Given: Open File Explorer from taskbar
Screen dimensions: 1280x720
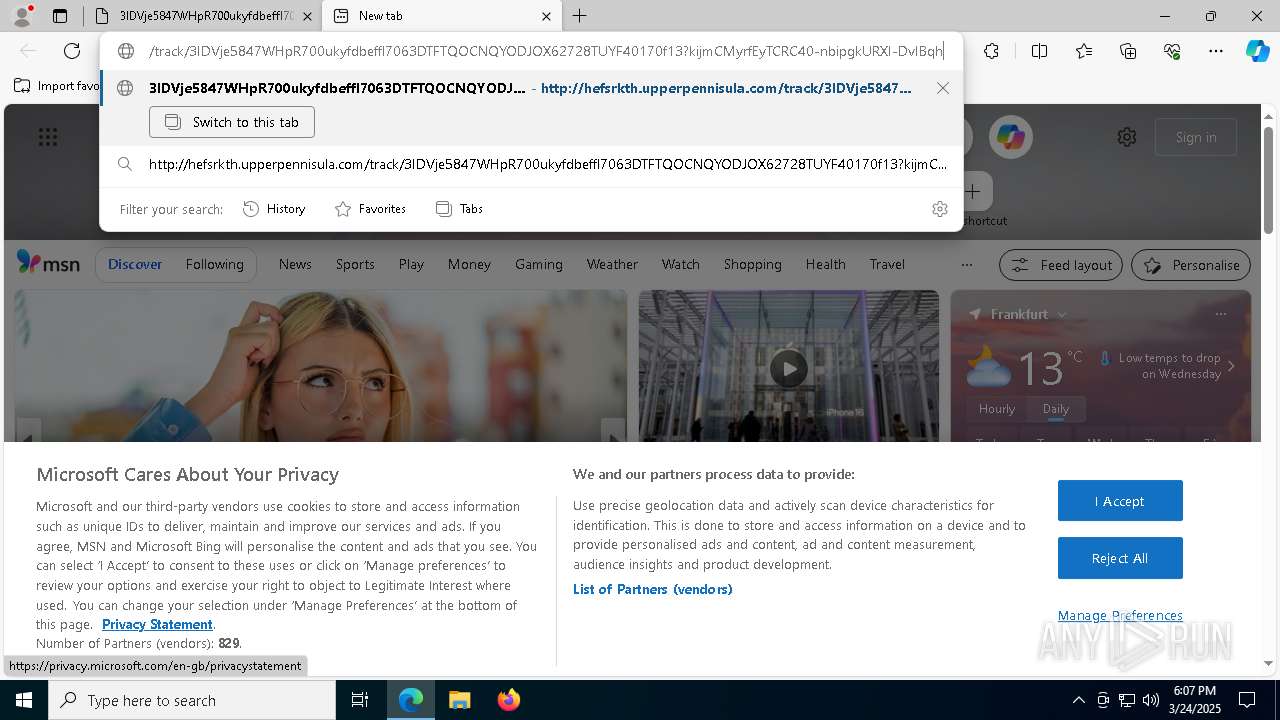Looking at the screenshot, I should [459, 700].
